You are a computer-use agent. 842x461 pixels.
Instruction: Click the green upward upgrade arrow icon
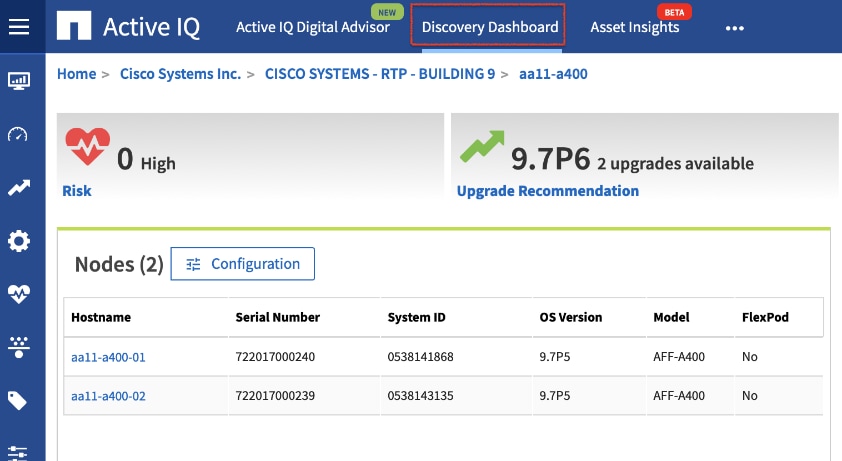tap(482, 146)
